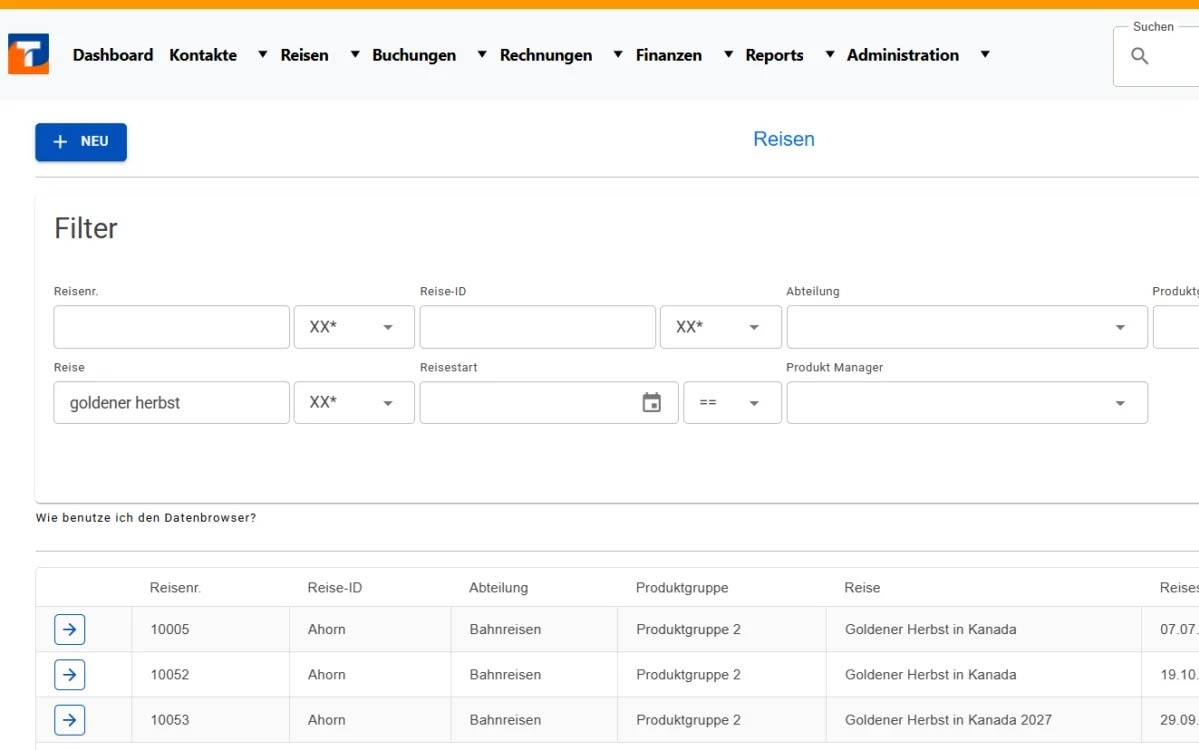The image size is (1199, 750).
Task: Open the Reisestart == operator dropdown
Action: (732, 403)
